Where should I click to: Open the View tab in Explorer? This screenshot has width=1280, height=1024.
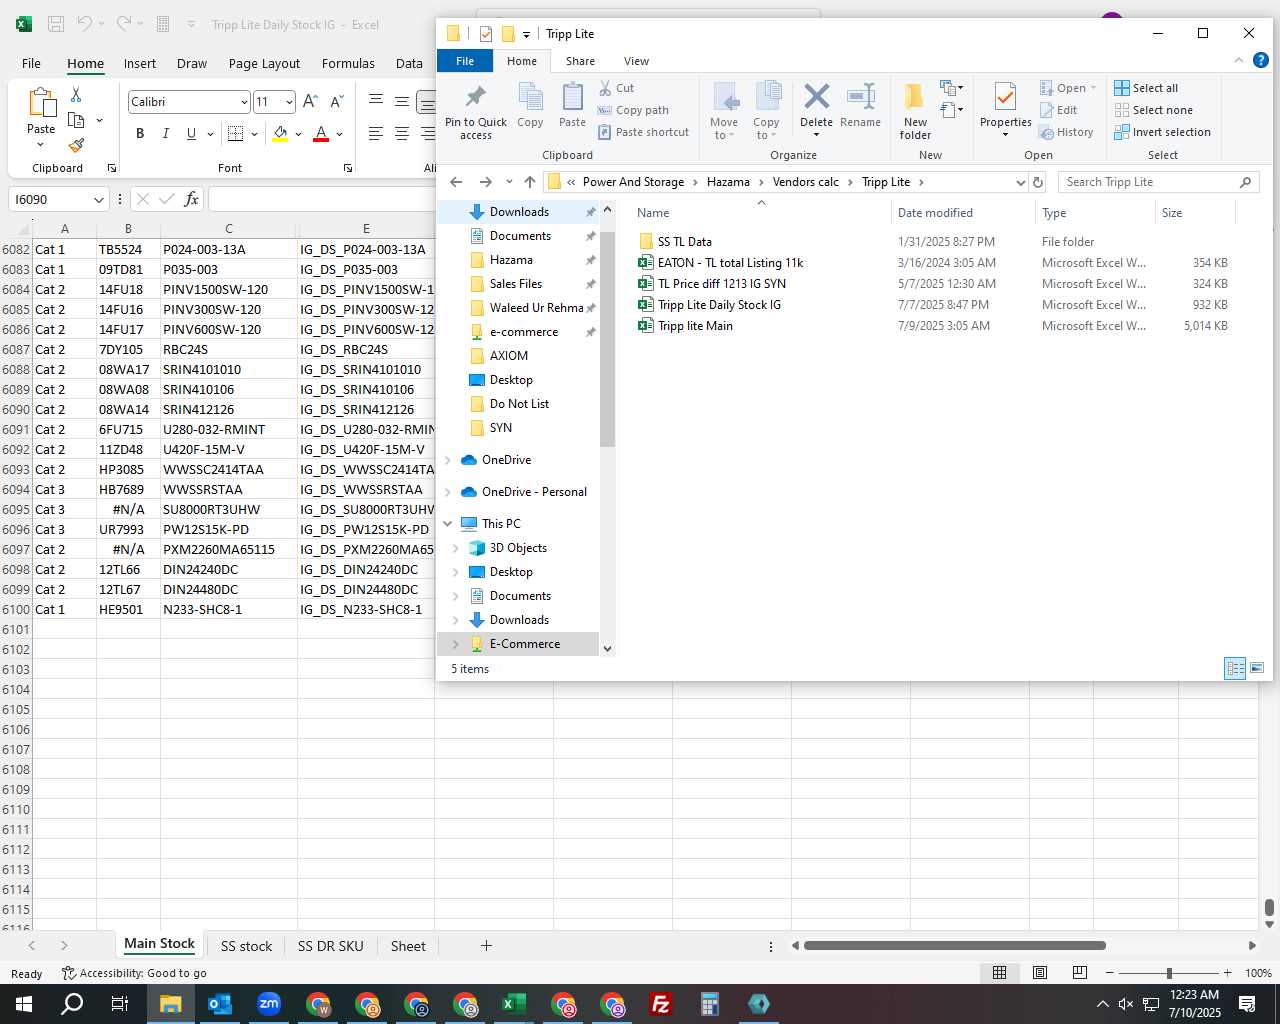click(636, 61)
